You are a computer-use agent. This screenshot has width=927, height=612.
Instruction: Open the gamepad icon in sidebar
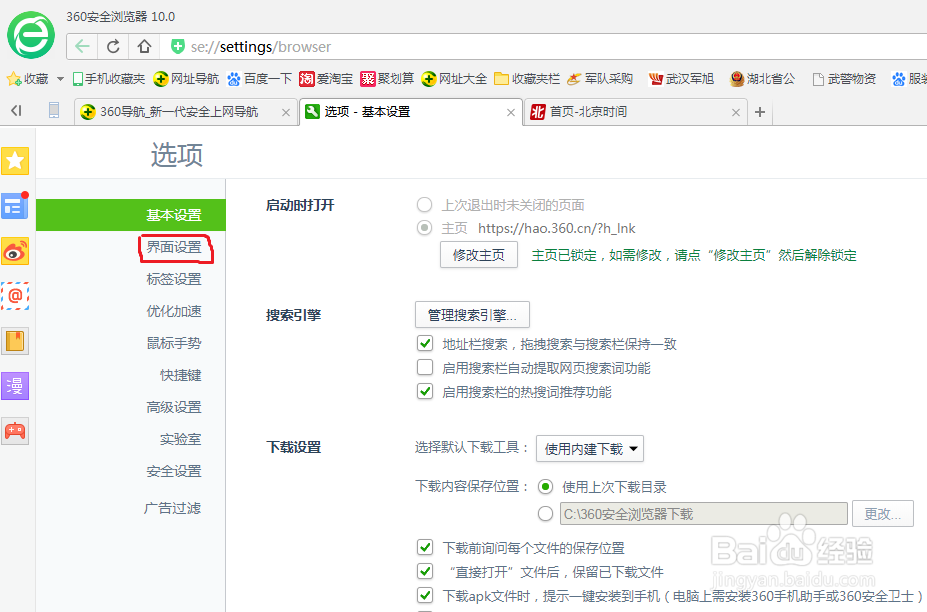click(16, 431)
